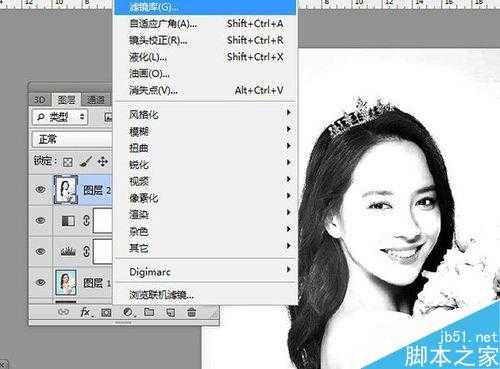Screen dimensions: 500x369
Task: Open the 正常 blend mode dropdown
Action: (72, 139)
